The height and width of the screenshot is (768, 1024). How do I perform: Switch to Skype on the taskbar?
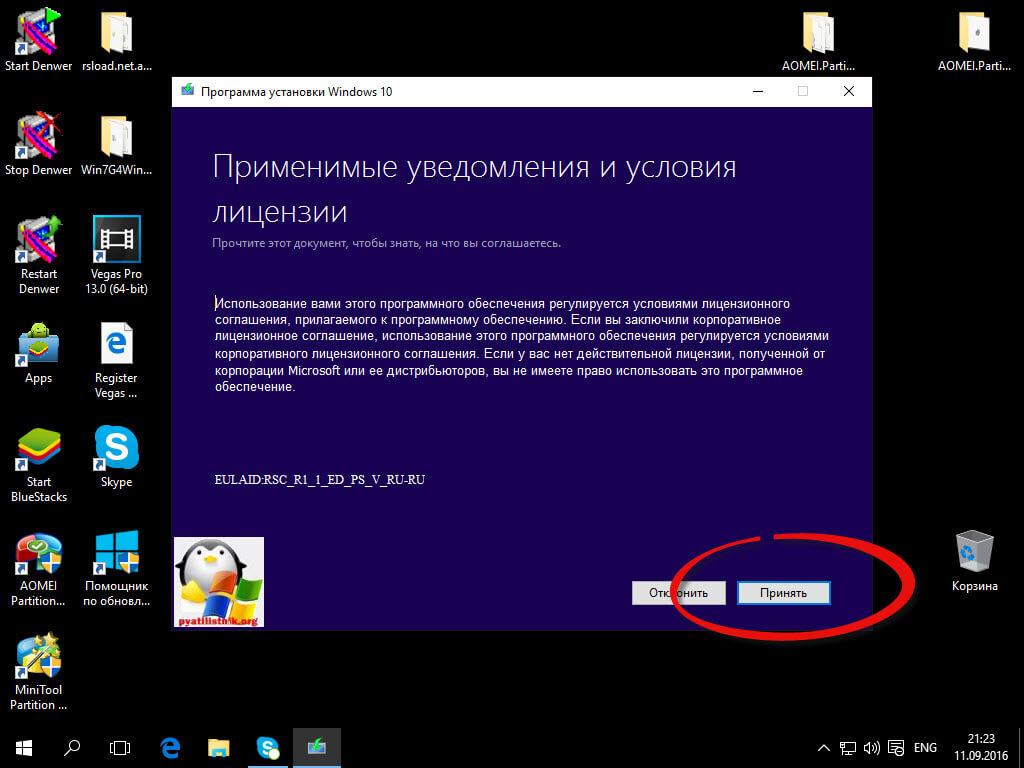[x=268, y=748]
